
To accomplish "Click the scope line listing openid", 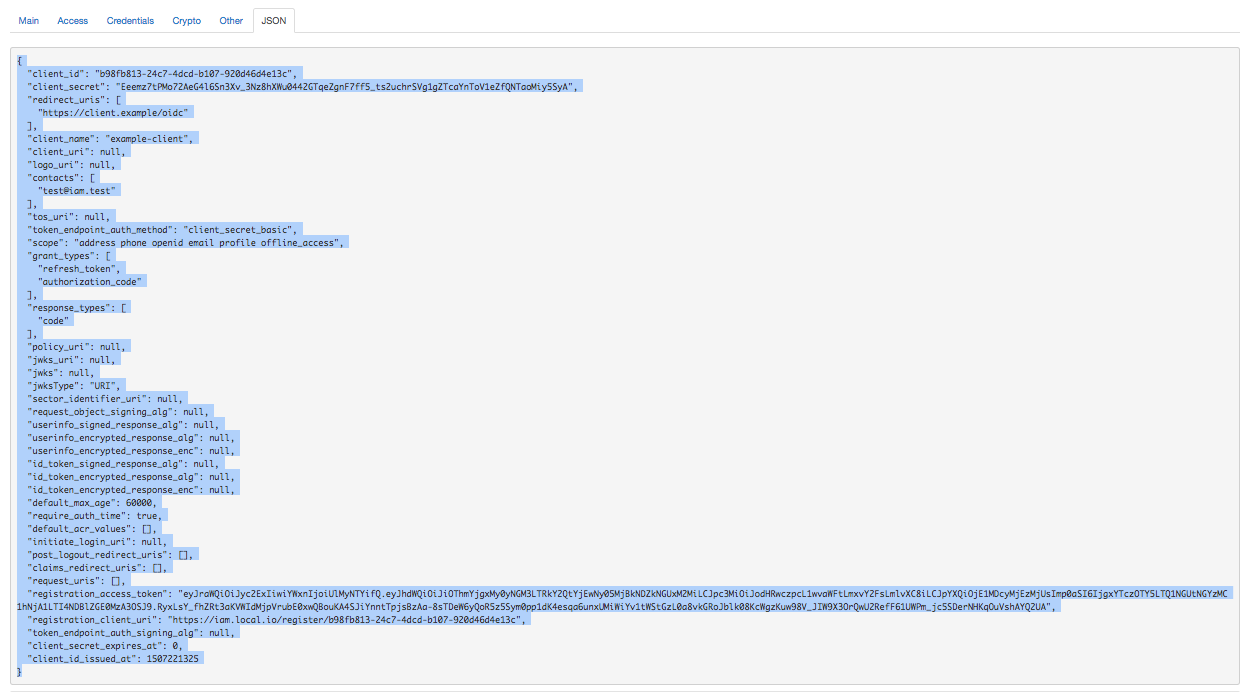I will (187, 242).
